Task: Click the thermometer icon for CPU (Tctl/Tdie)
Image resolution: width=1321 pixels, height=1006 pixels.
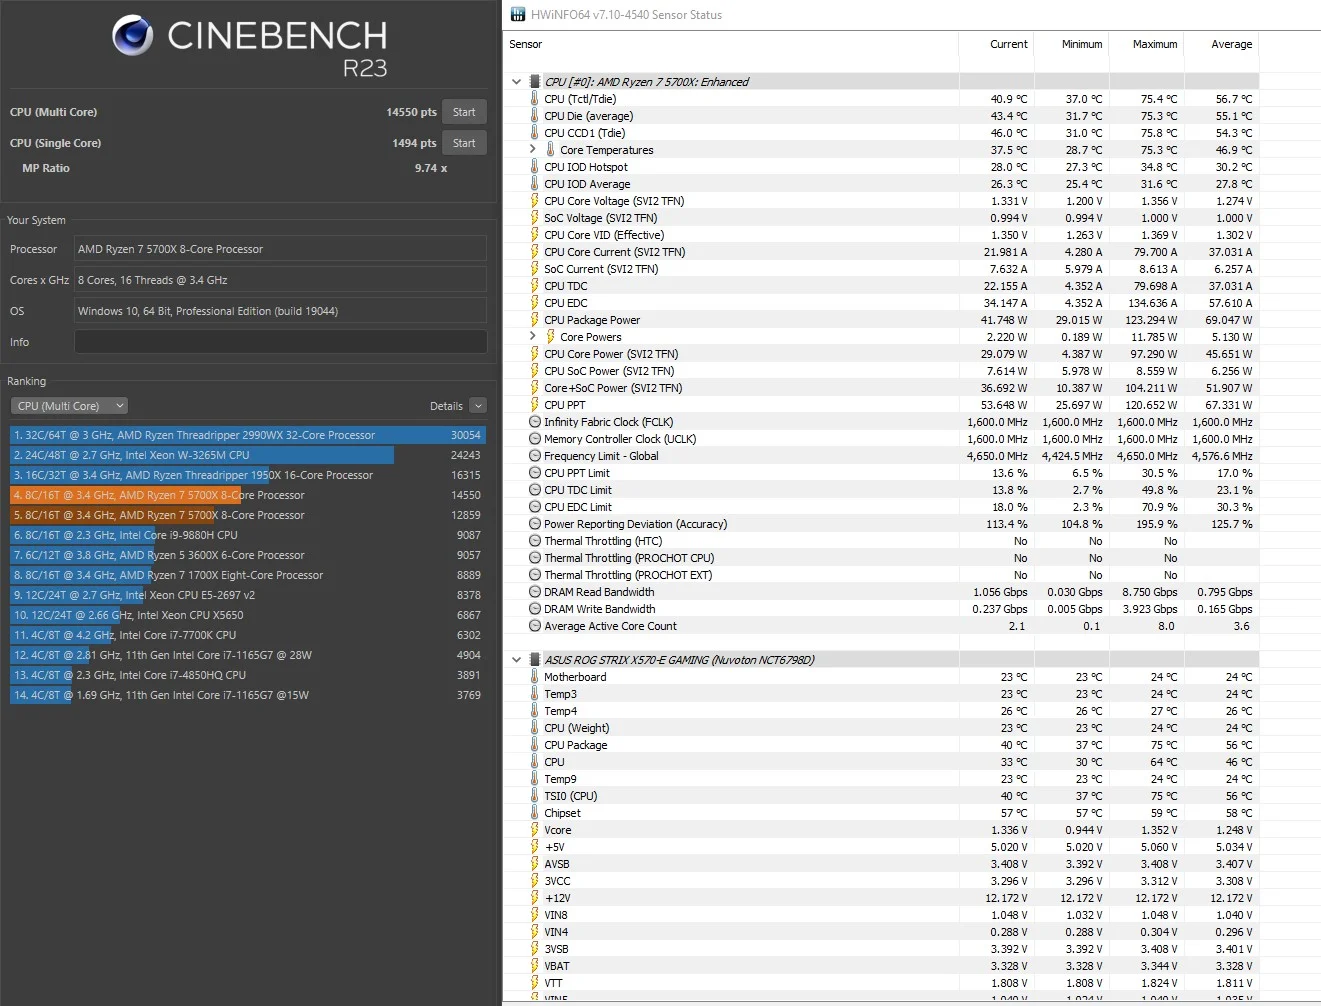Action: point(535,99)
